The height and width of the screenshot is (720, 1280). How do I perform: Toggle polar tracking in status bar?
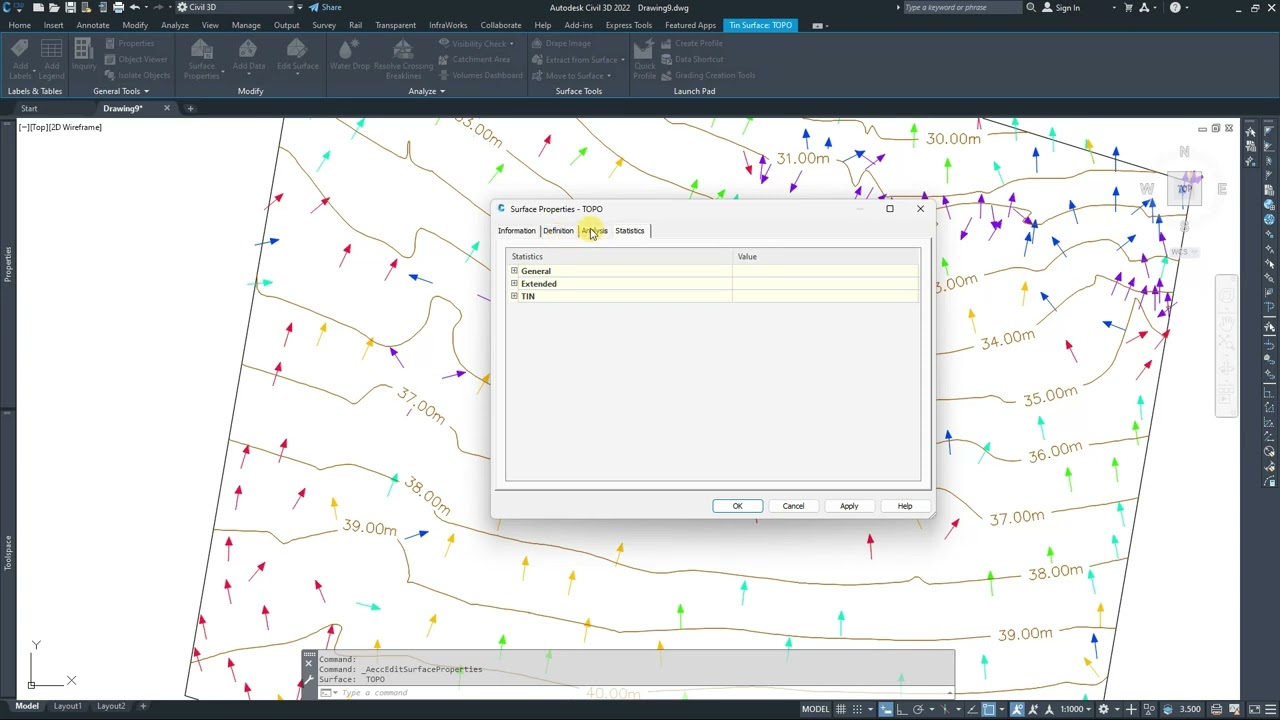918,709
